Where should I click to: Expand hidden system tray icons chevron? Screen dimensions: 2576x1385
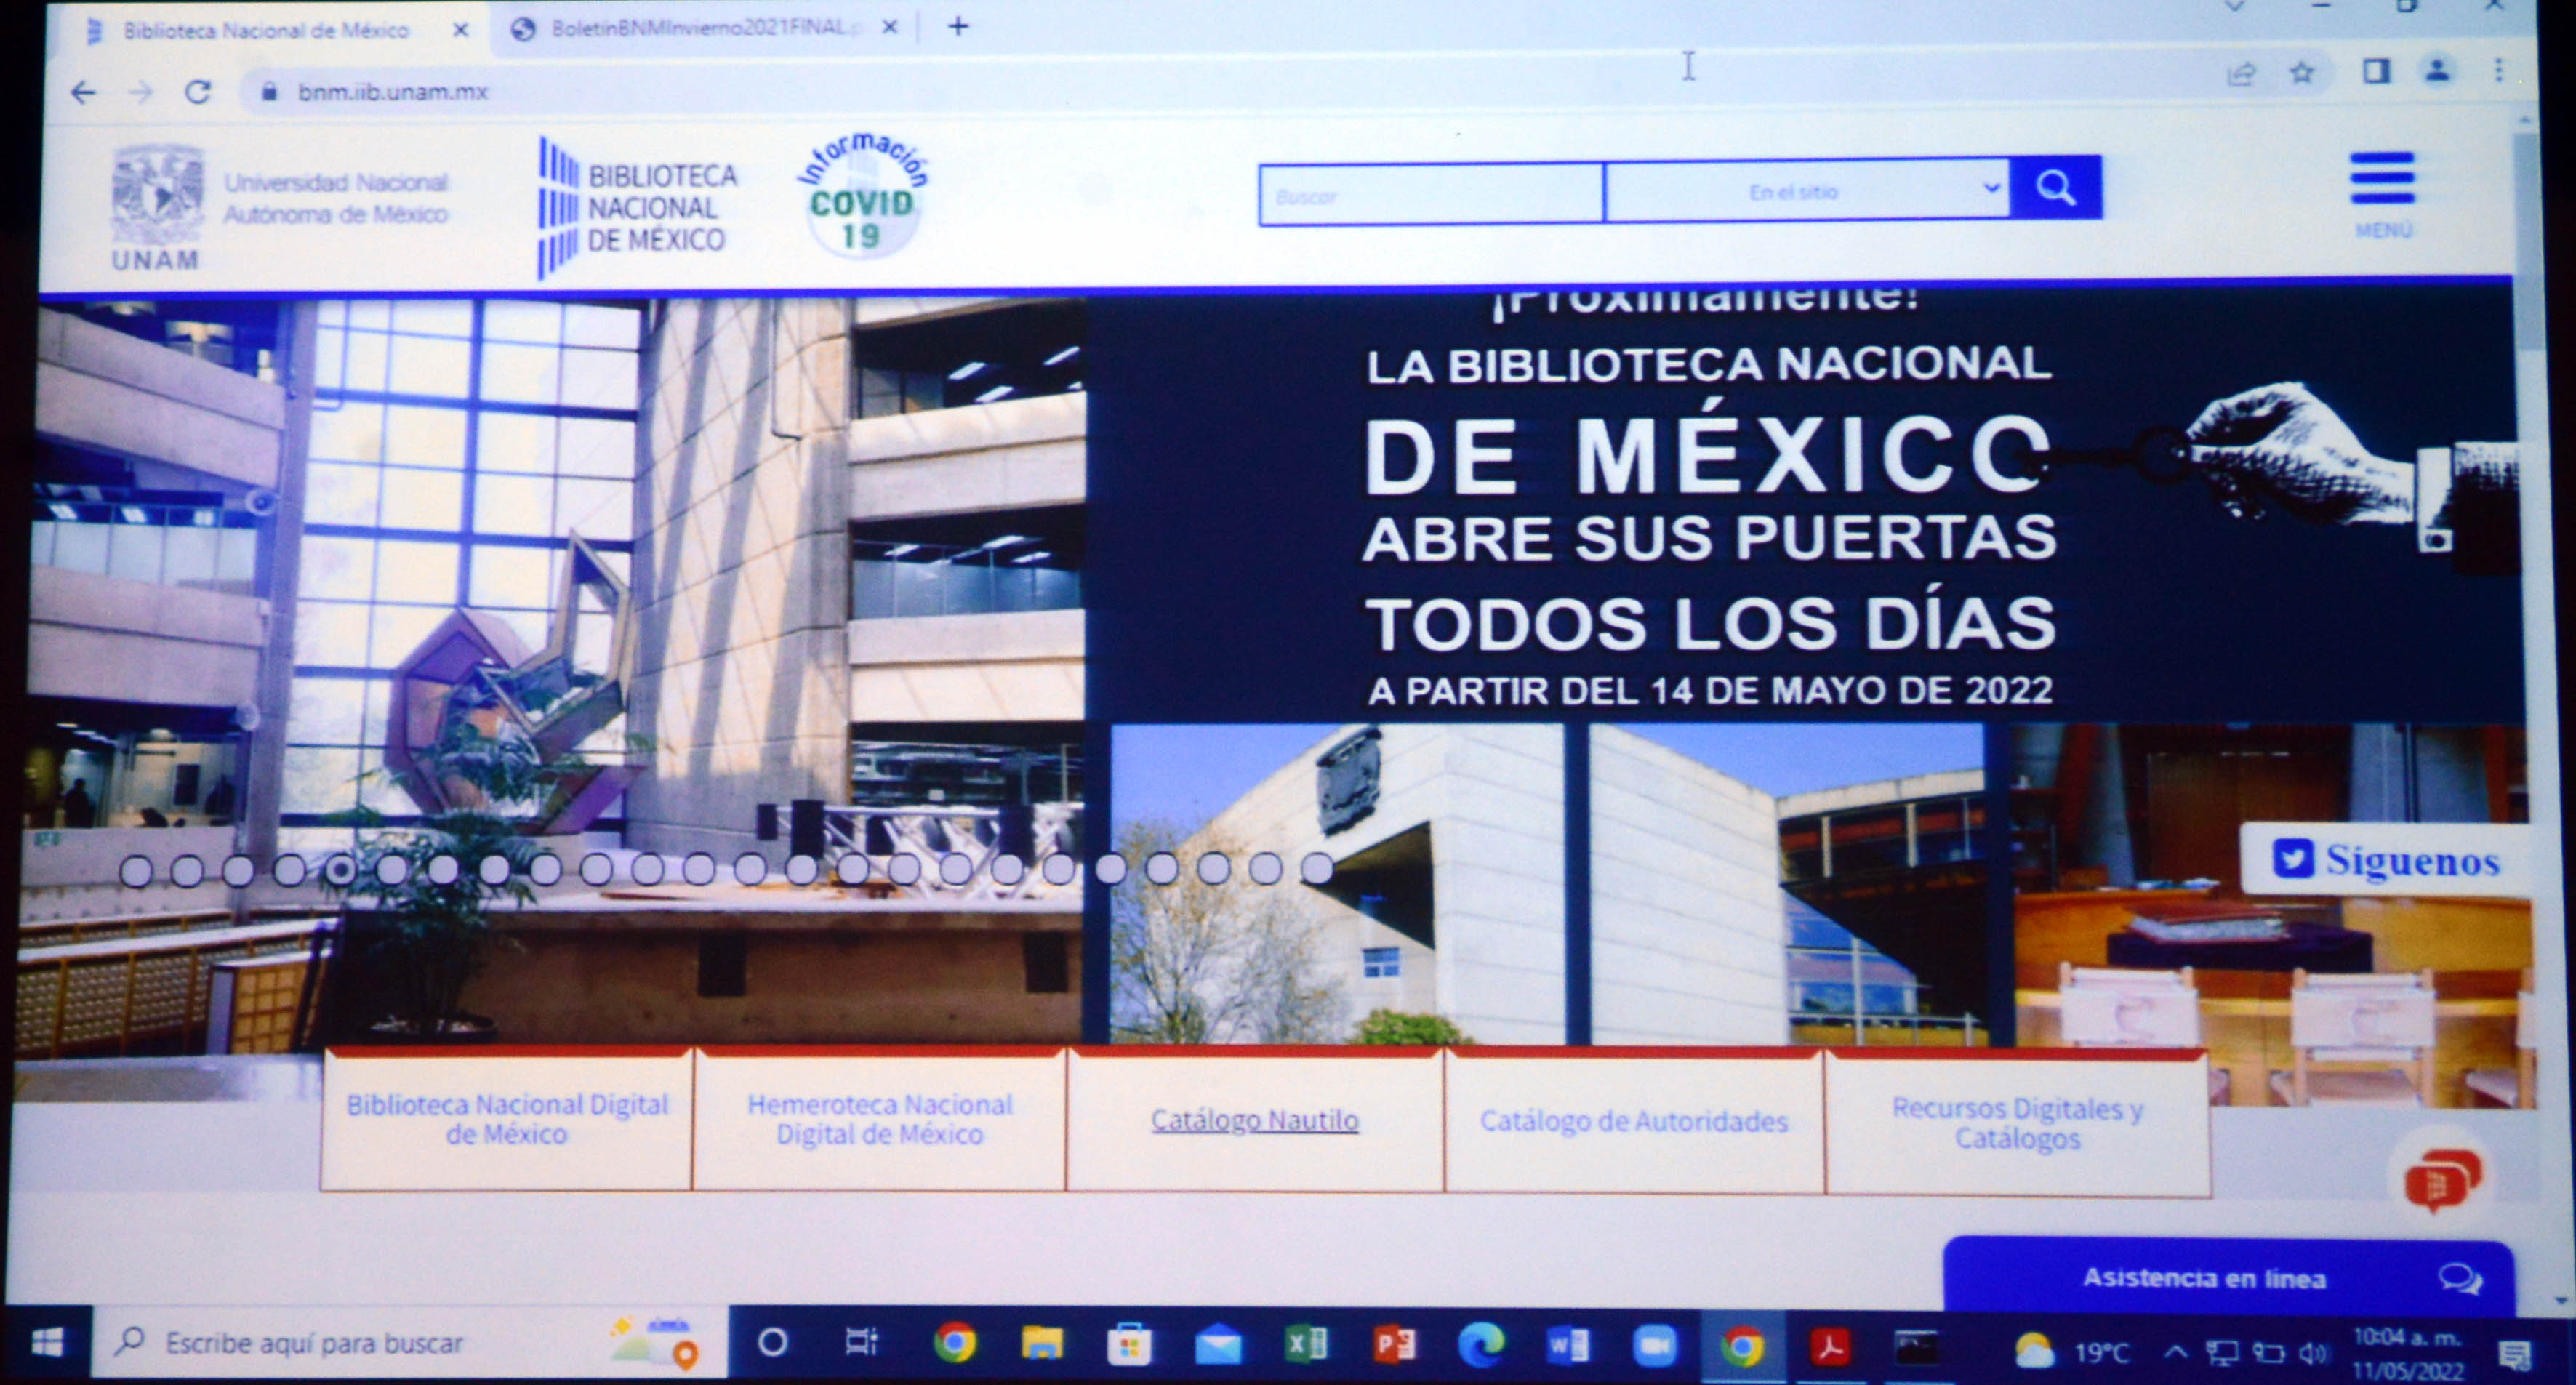tap(2174, 1352)
